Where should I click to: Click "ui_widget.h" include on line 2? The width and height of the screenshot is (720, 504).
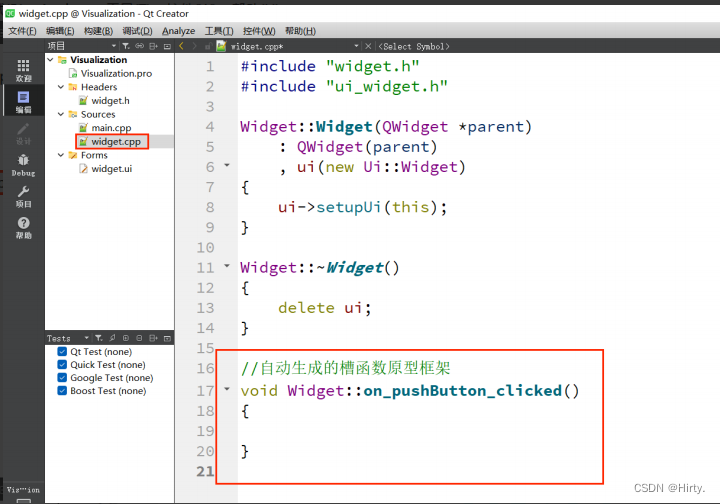pyautogui.click(x=387, y=86)
